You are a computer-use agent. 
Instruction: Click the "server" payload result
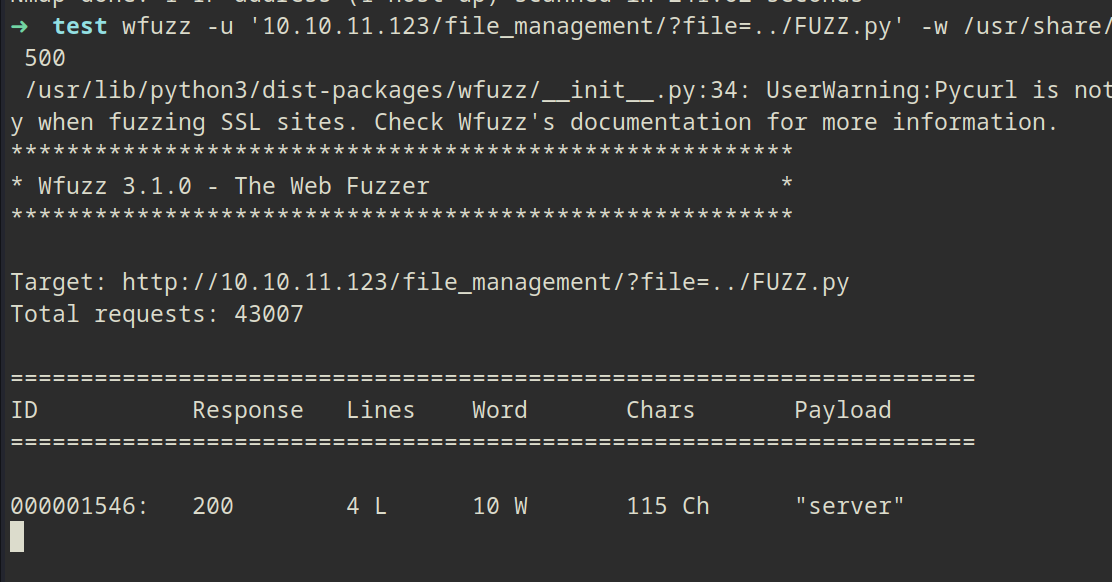849,506
